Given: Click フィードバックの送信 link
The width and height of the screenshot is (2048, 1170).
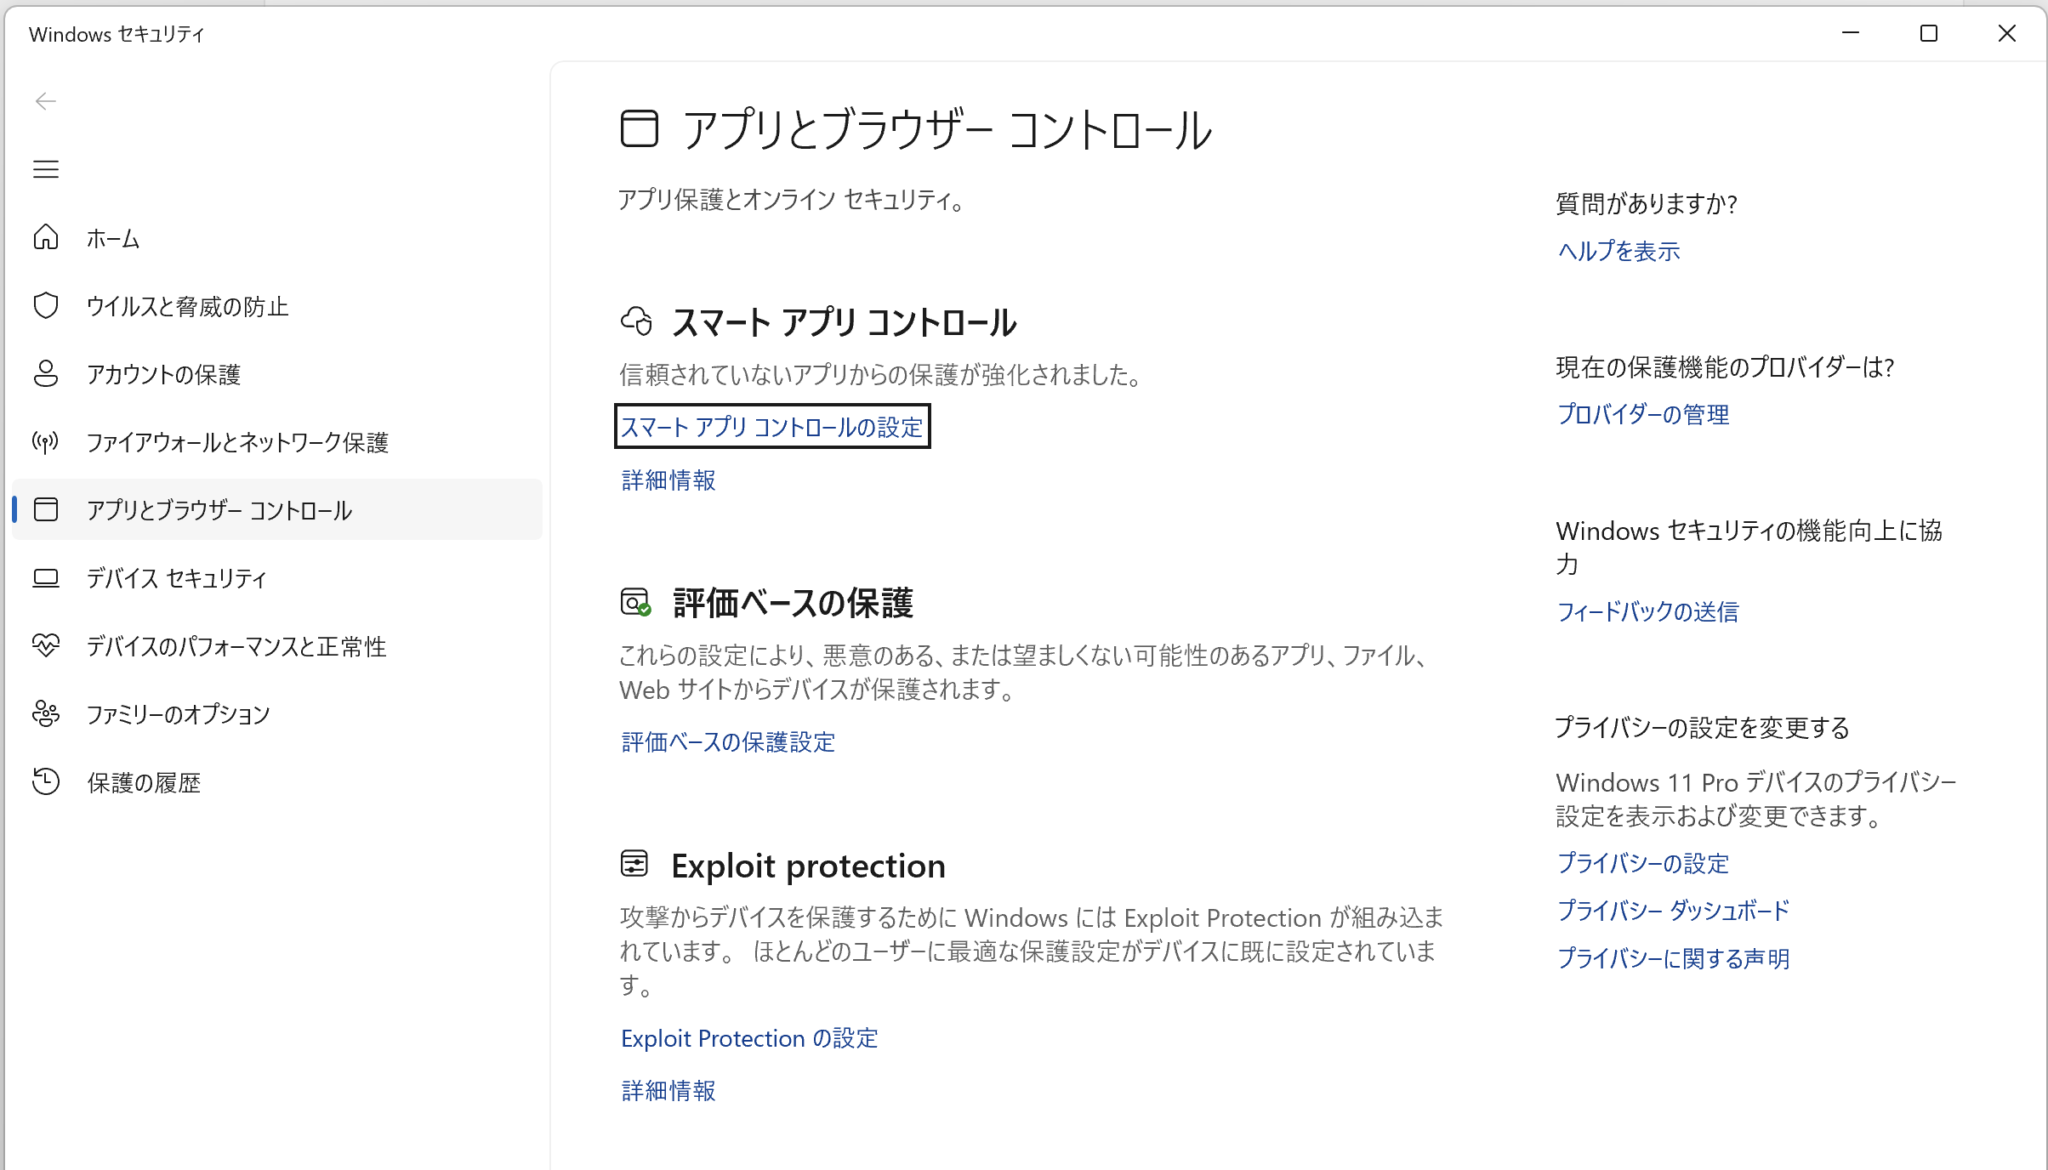Looking at the screenshot, I should tap(1648, 611).
